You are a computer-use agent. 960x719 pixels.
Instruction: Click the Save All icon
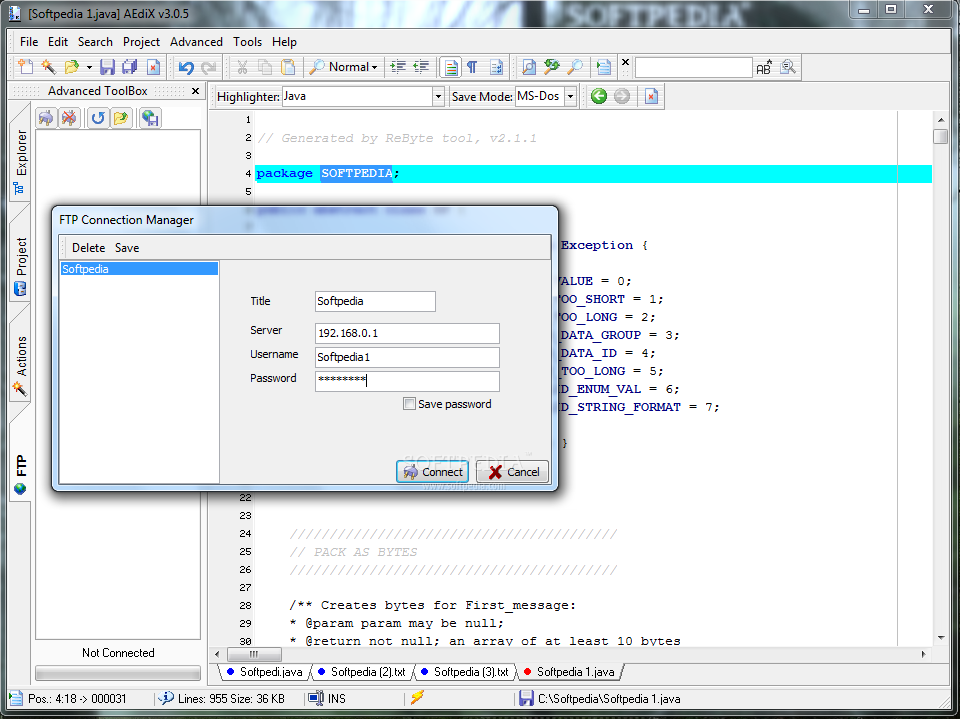pyautogui.click(x=130, y=67)
